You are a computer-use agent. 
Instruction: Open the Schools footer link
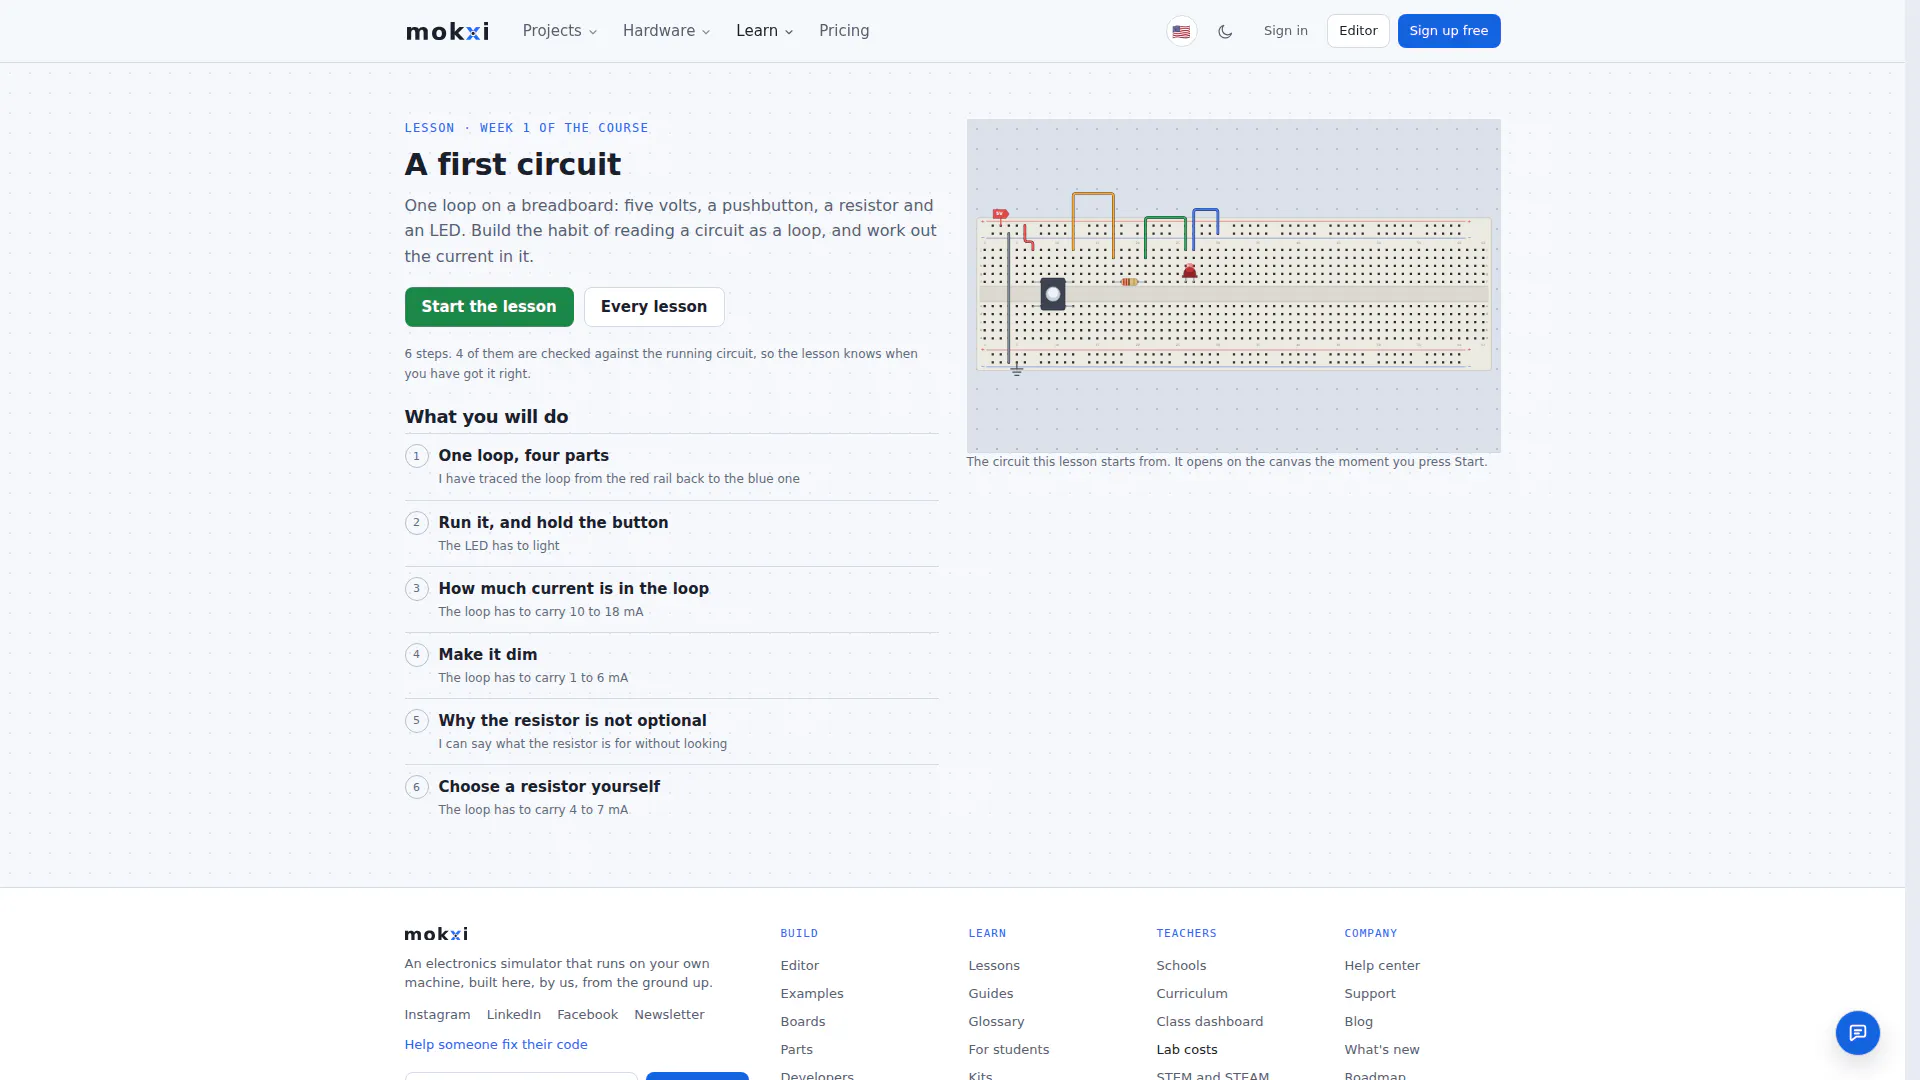pyautogui.click(x=1181, y=966)
